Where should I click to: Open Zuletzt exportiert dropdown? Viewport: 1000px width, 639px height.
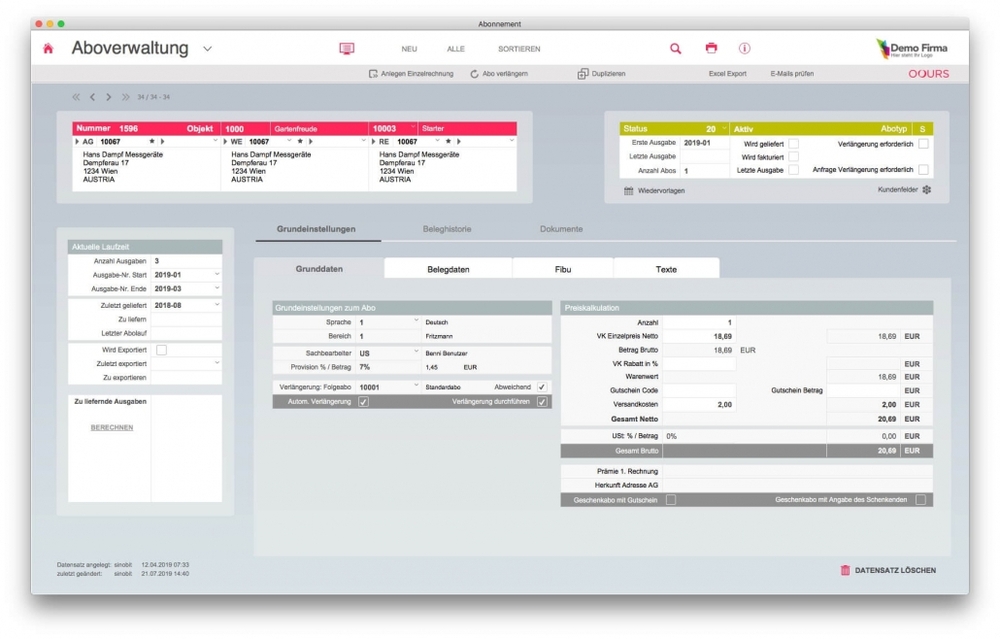pyautogui.click(x=217, y=364)
